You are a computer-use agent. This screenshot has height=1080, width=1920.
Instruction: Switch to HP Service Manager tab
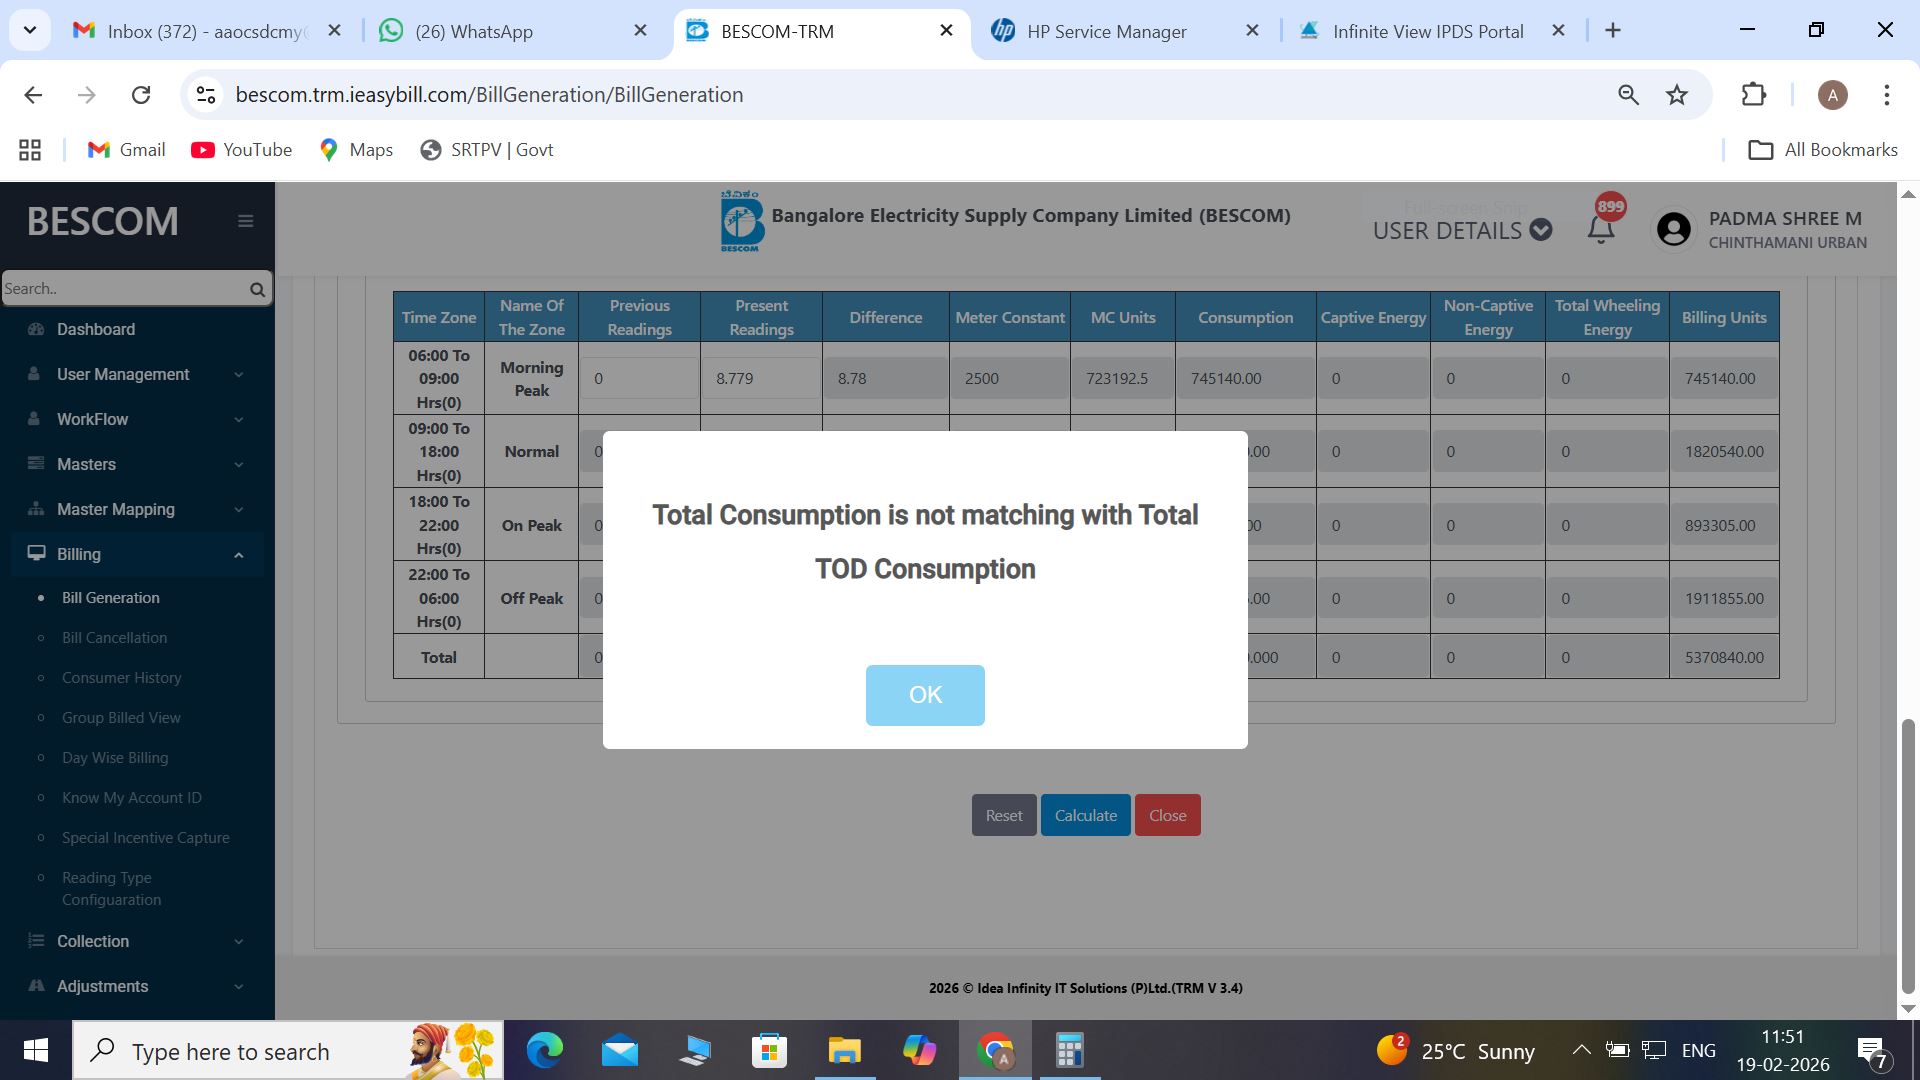coord(1106,31)
